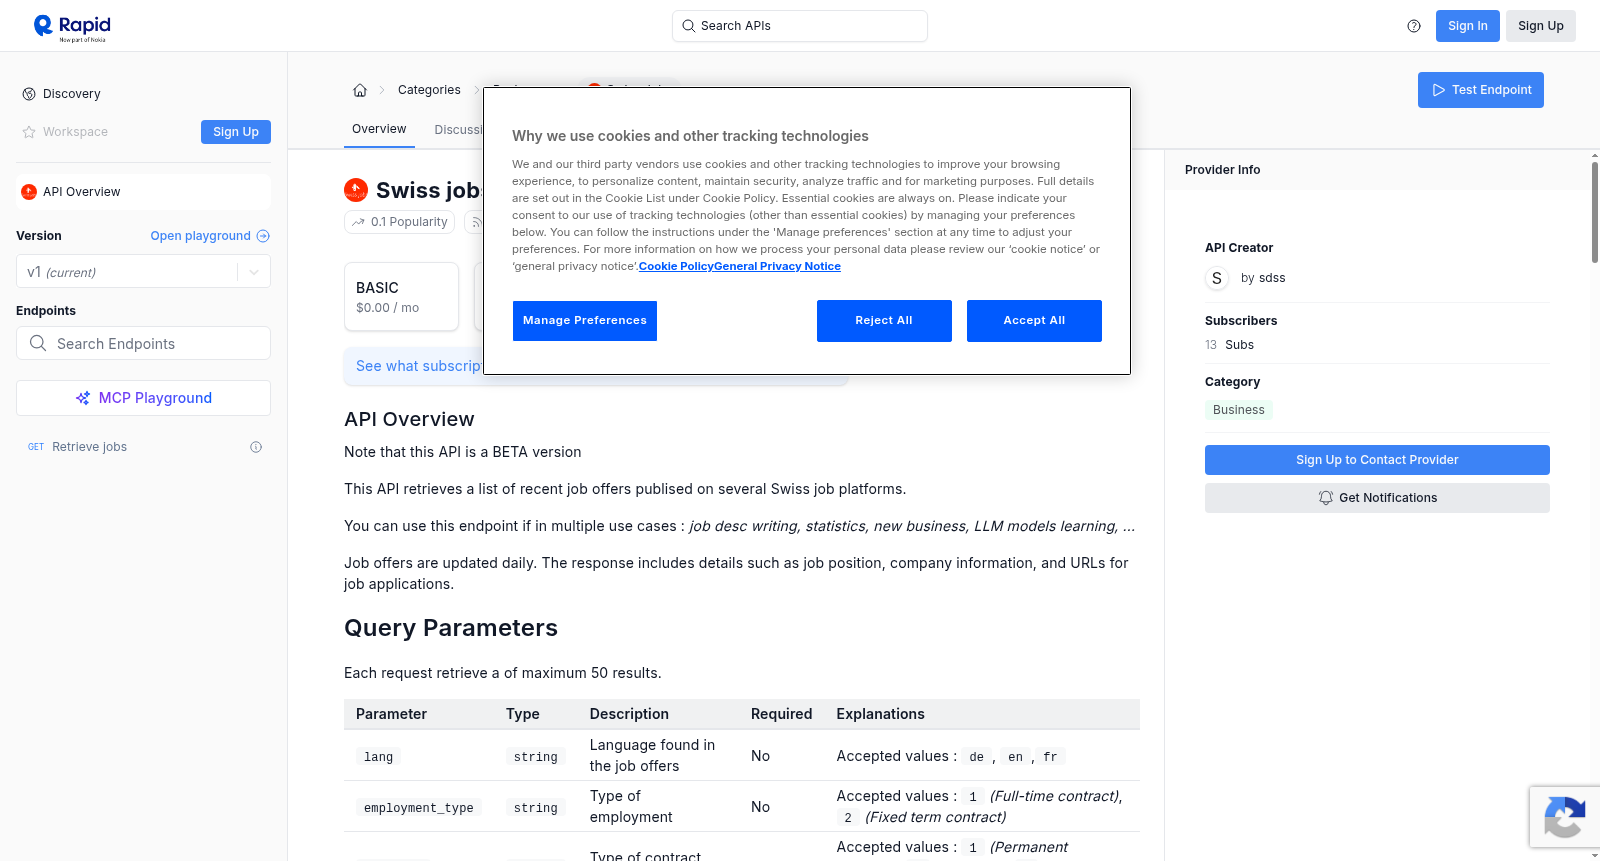Click the header Sign Up button
The width and height of the screenshot is (1600, 861).
click(1541, 26)
